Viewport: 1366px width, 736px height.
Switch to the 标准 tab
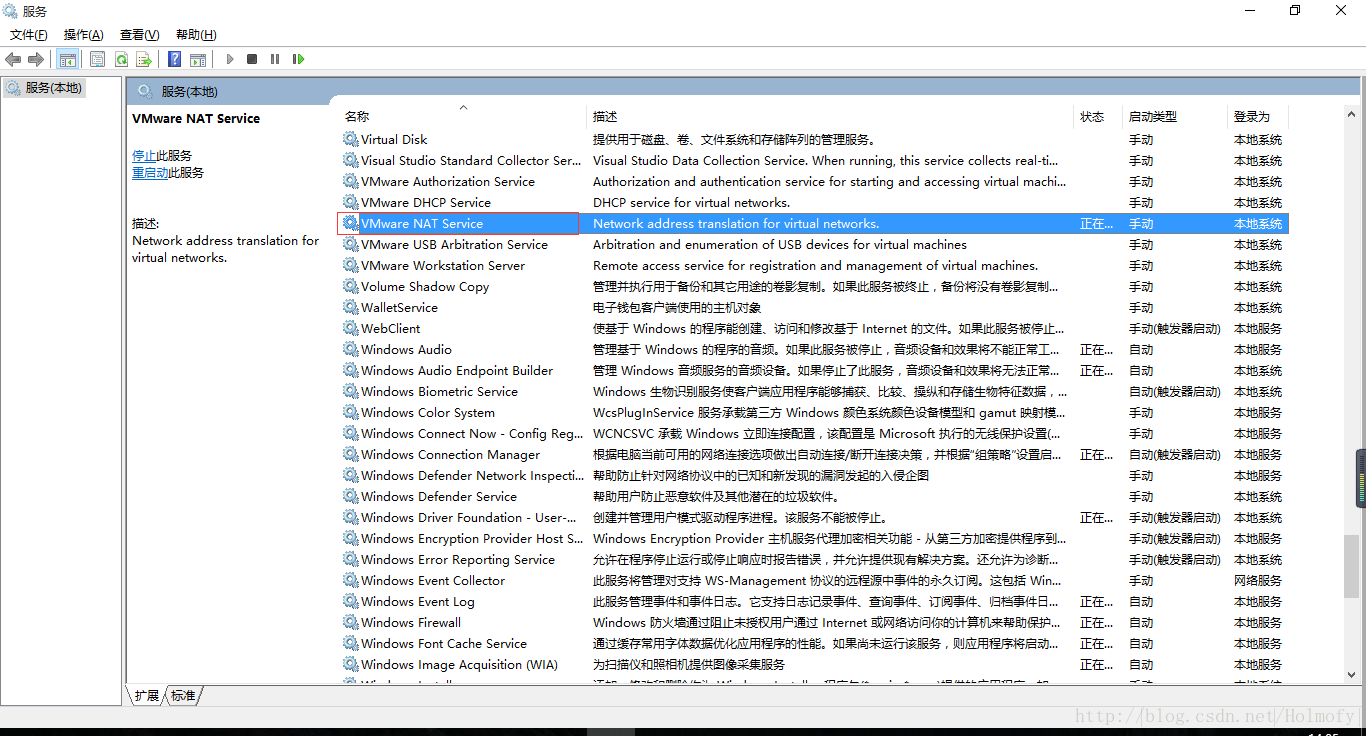(x=183, y=695)
